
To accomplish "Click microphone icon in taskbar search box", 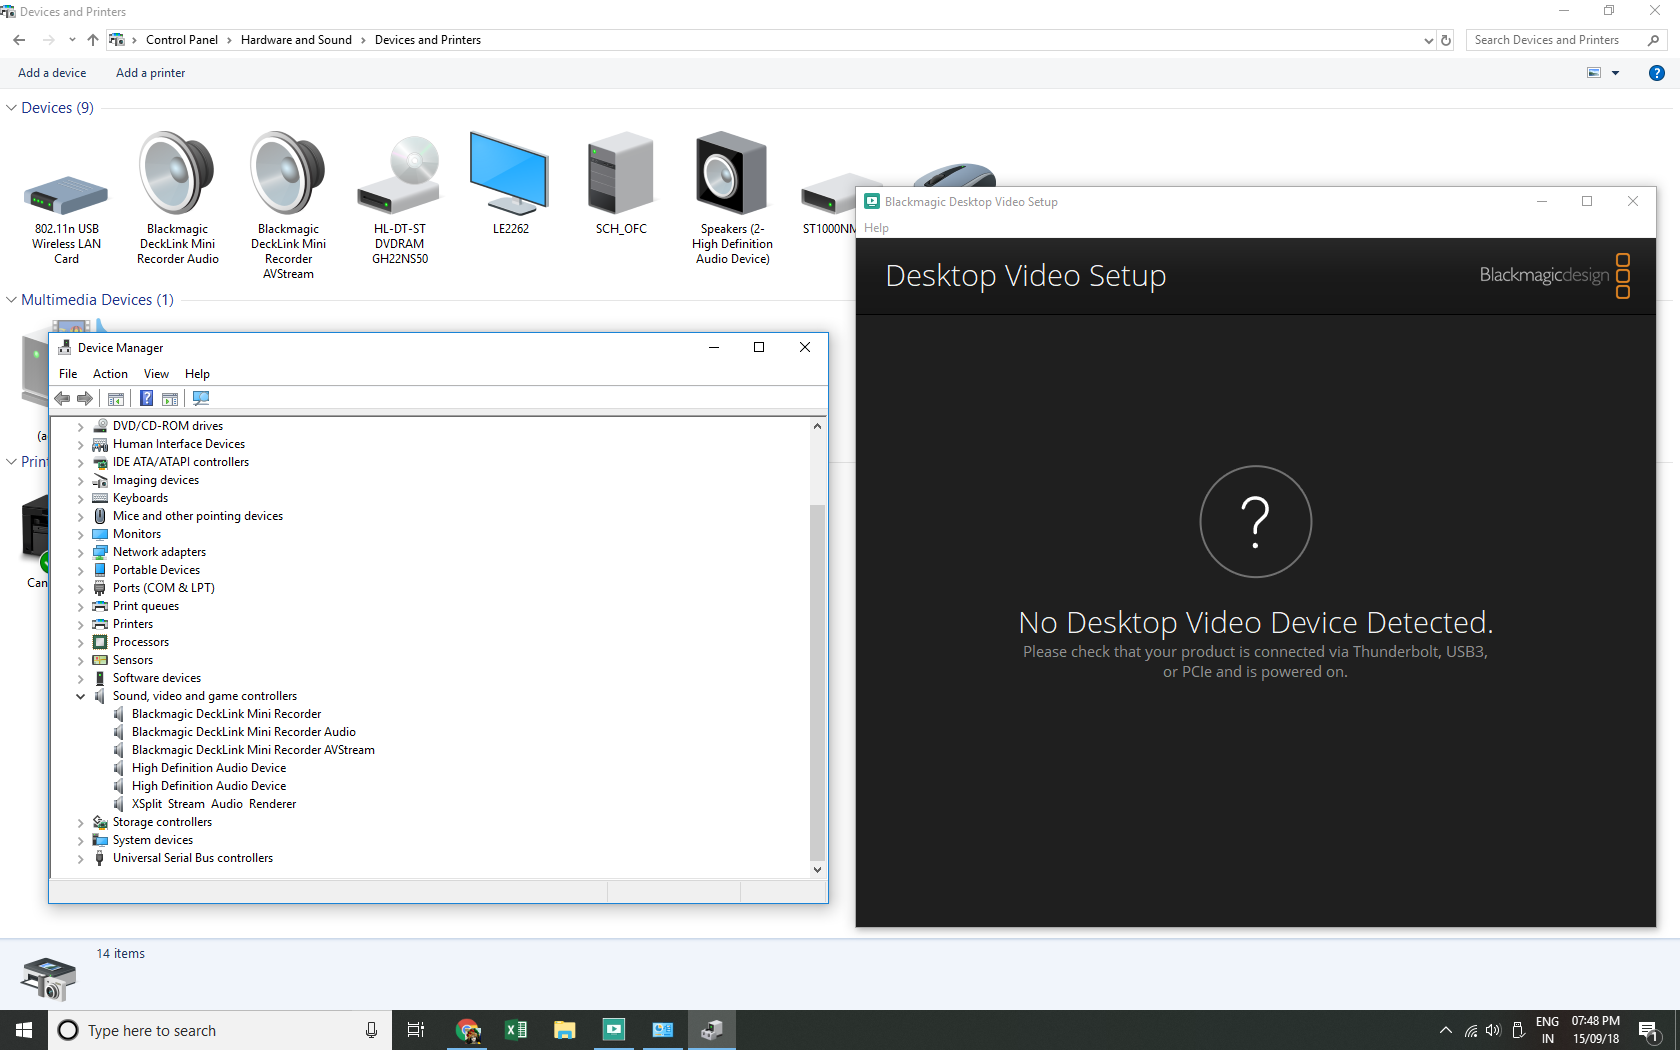I will point(371,1030).
